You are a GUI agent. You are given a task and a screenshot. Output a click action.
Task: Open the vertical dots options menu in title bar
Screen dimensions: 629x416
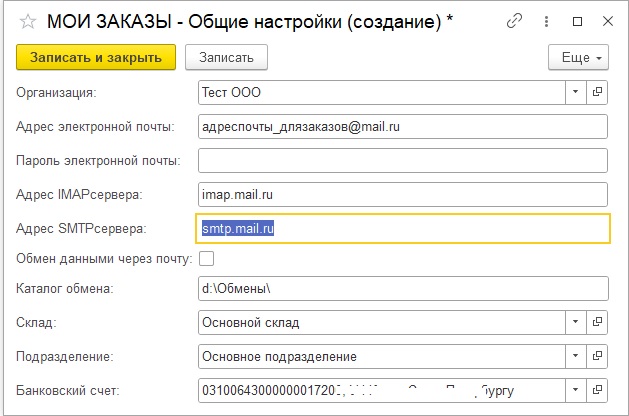(x=547, y=20)
